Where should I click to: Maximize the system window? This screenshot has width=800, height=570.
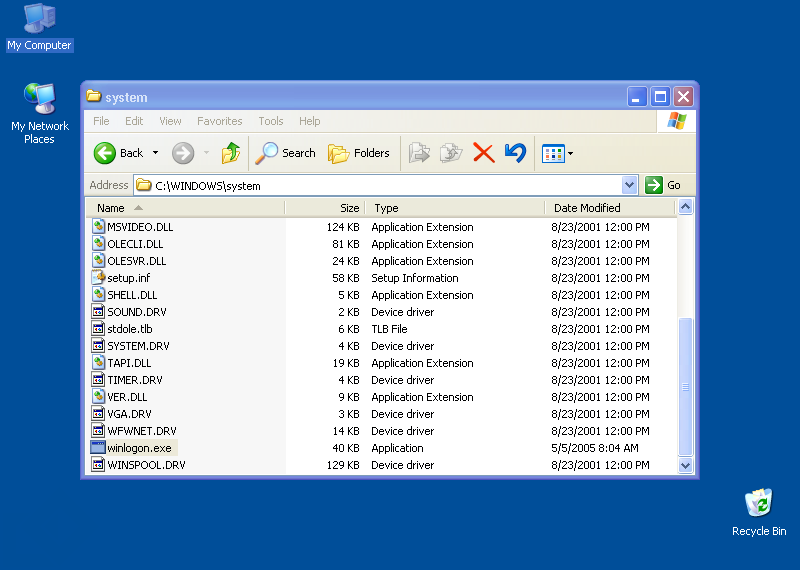pos(660,96)
